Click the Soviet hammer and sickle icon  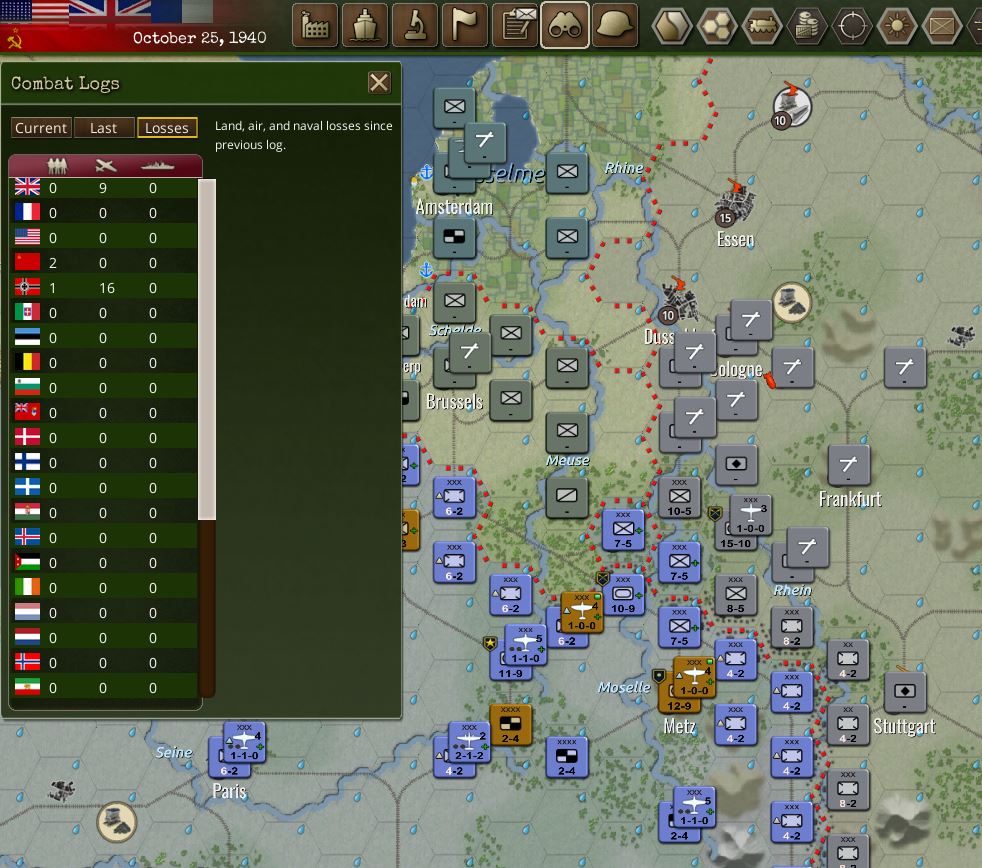[x=14, y=41]
